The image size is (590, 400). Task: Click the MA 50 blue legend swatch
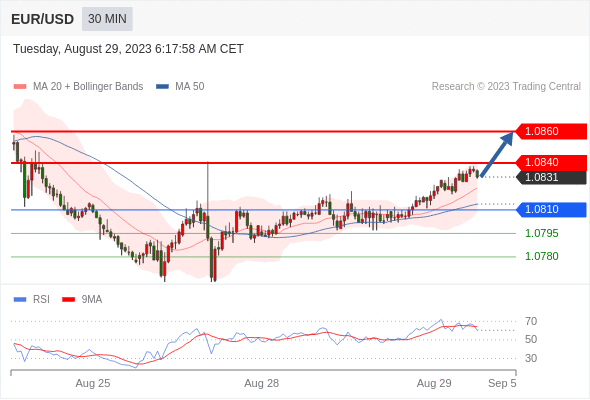pos(162,87)
